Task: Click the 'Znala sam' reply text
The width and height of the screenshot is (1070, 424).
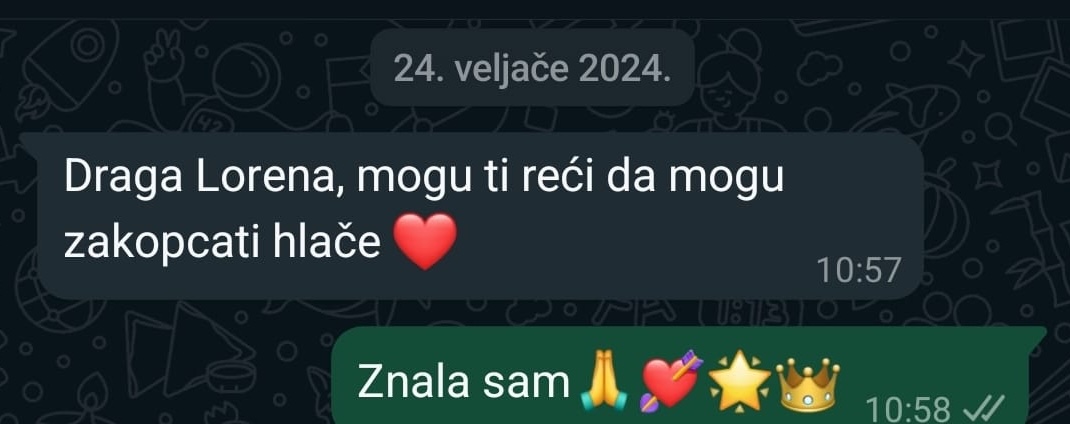Action: pyautogui.click(x=463, y=382)
